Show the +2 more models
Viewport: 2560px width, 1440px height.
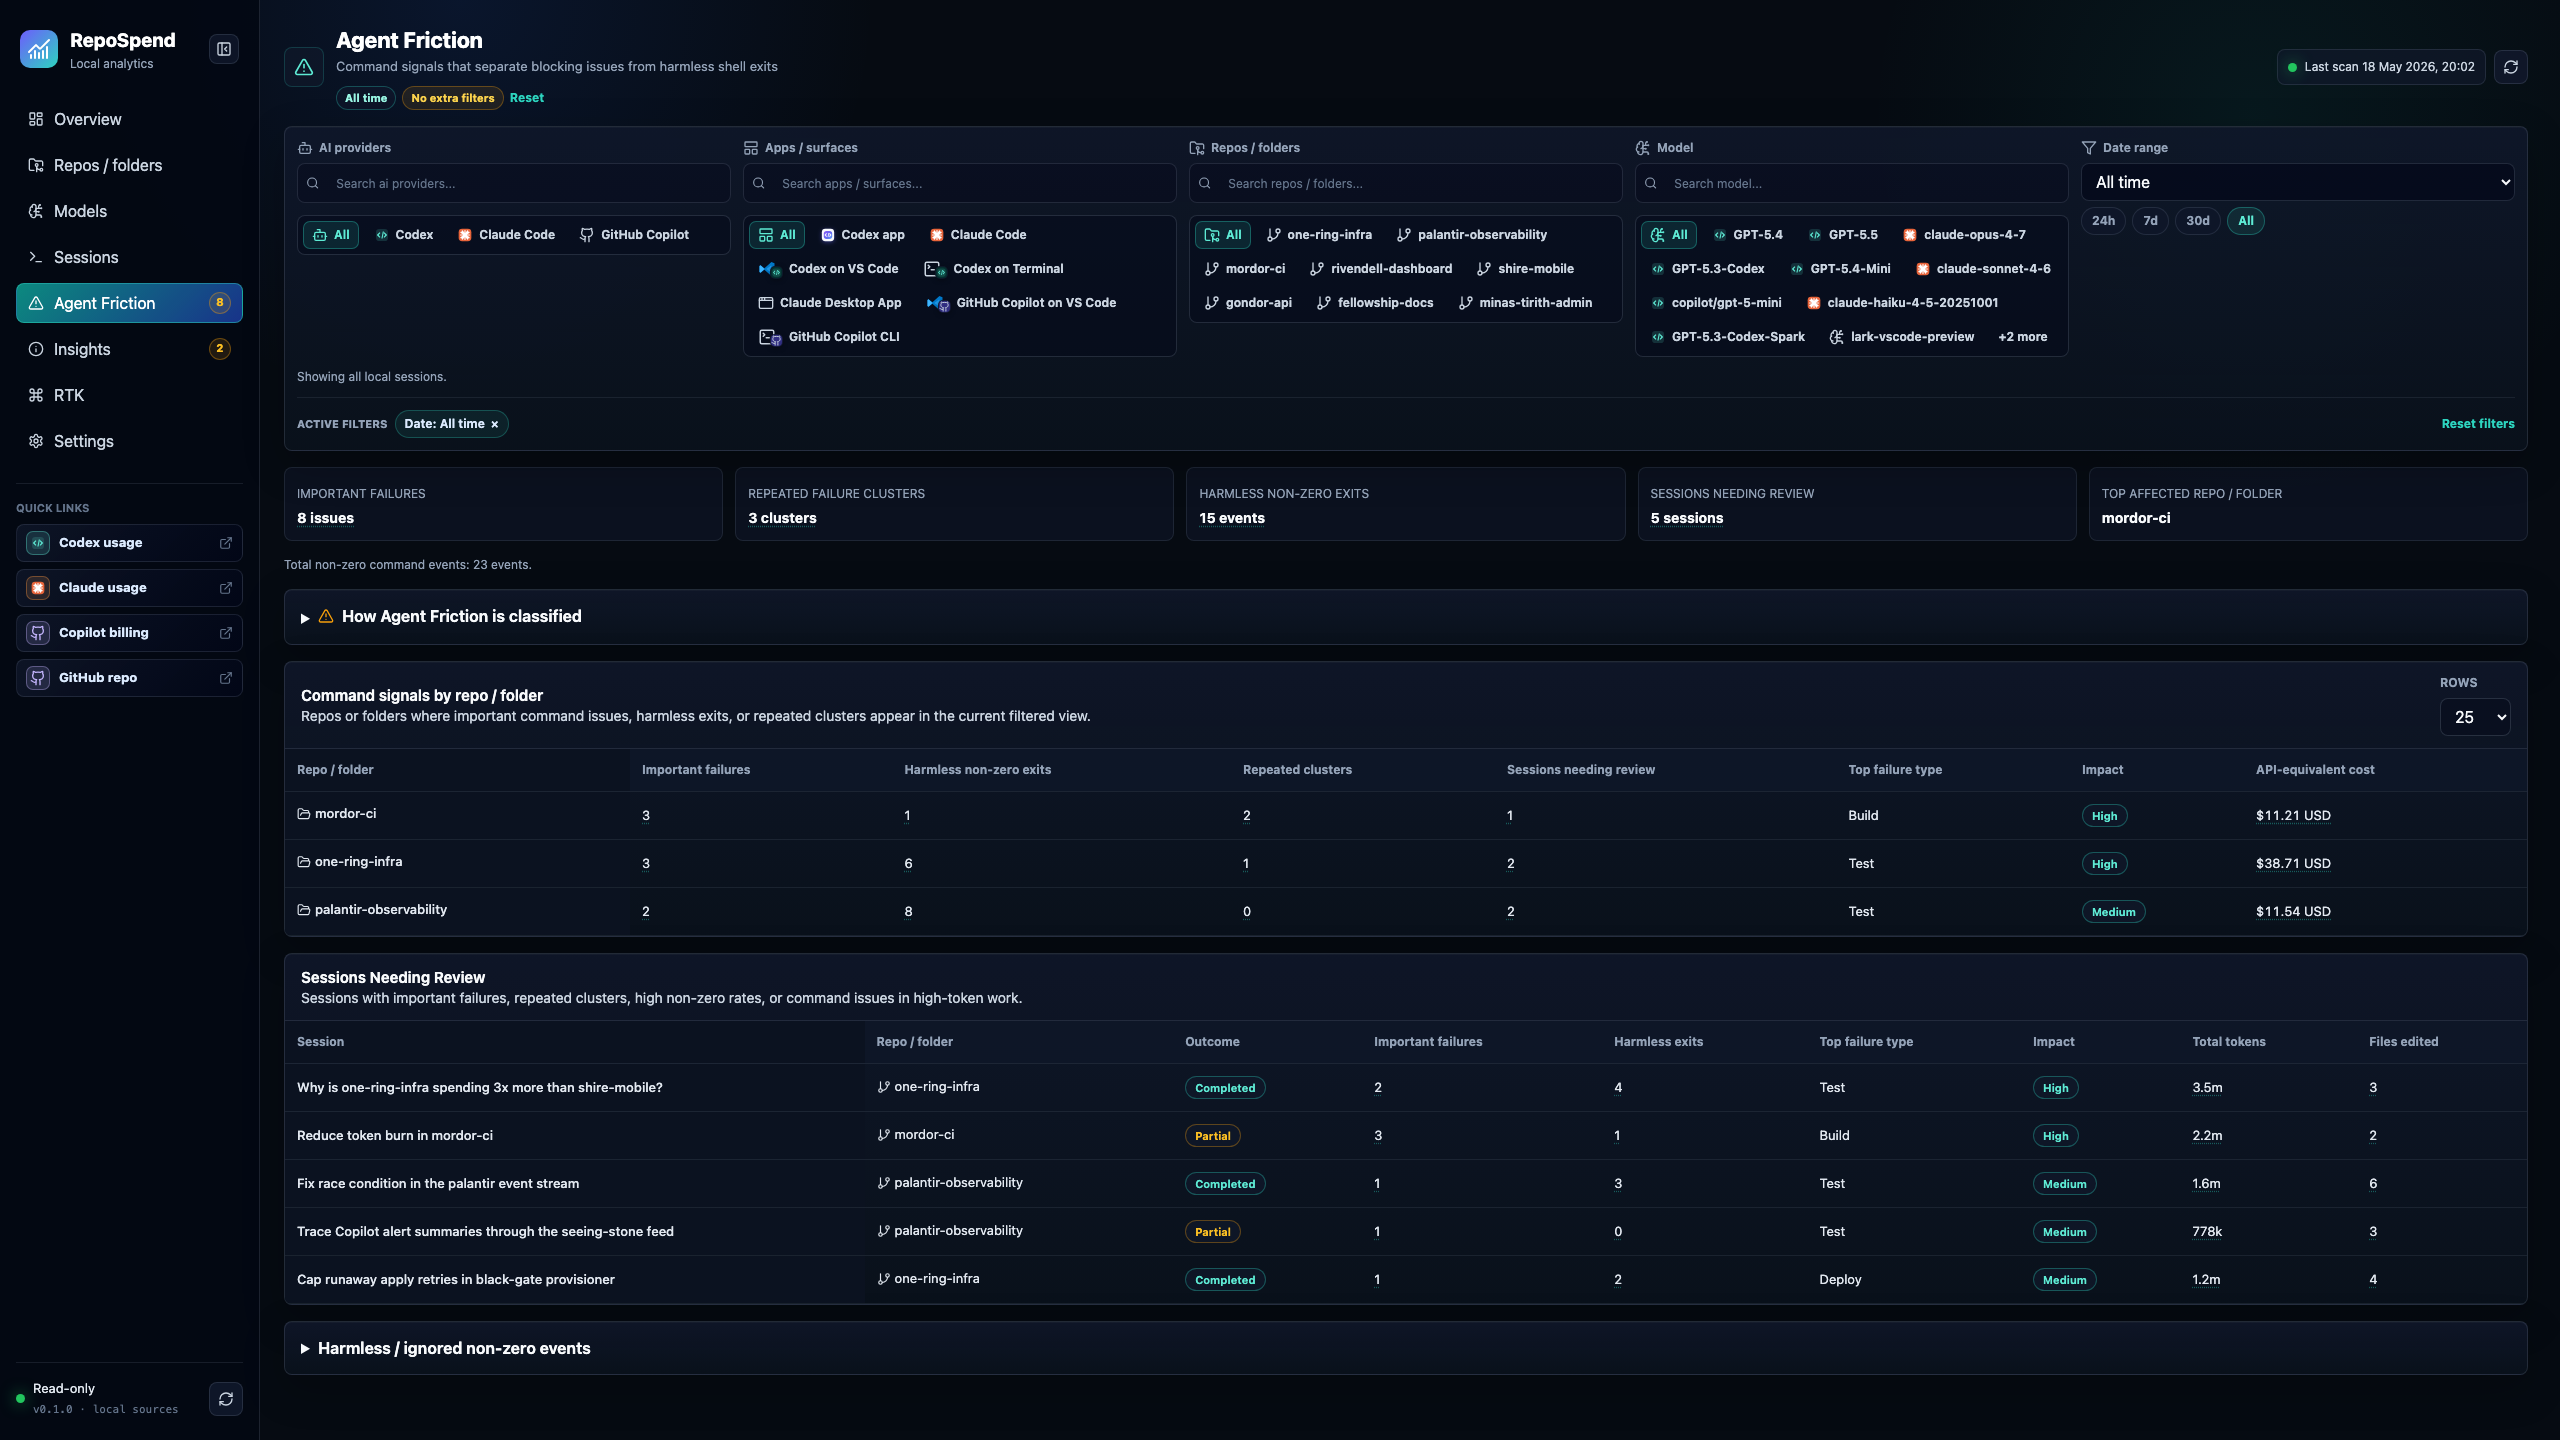click(2022, 337)
